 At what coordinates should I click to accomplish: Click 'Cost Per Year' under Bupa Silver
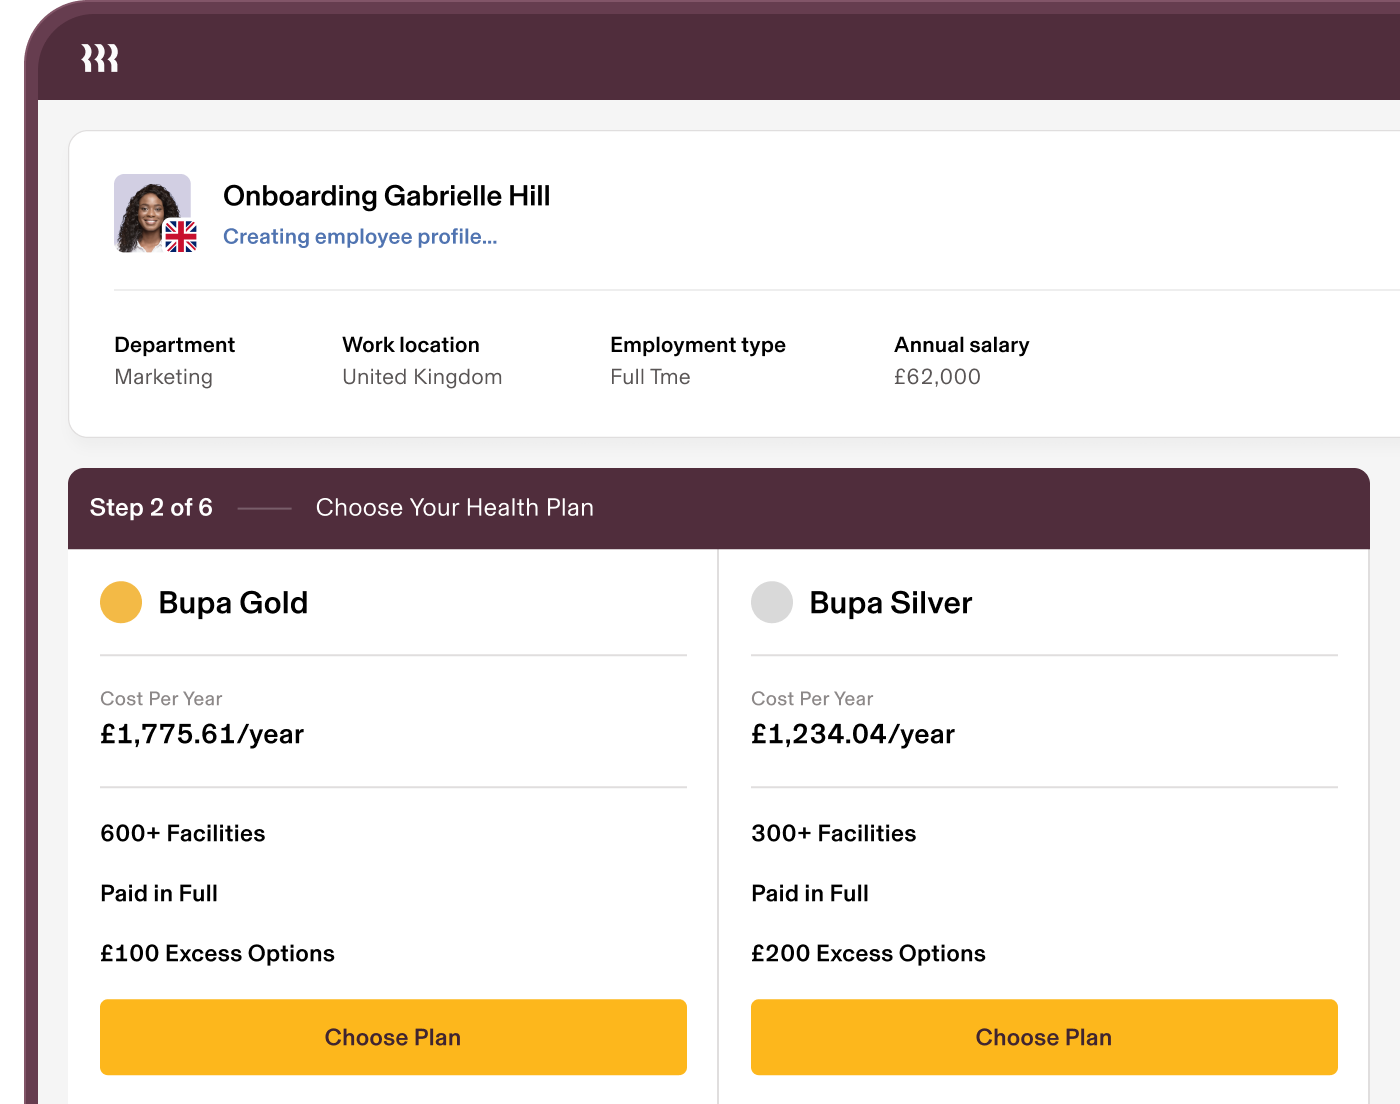point(812,699)
